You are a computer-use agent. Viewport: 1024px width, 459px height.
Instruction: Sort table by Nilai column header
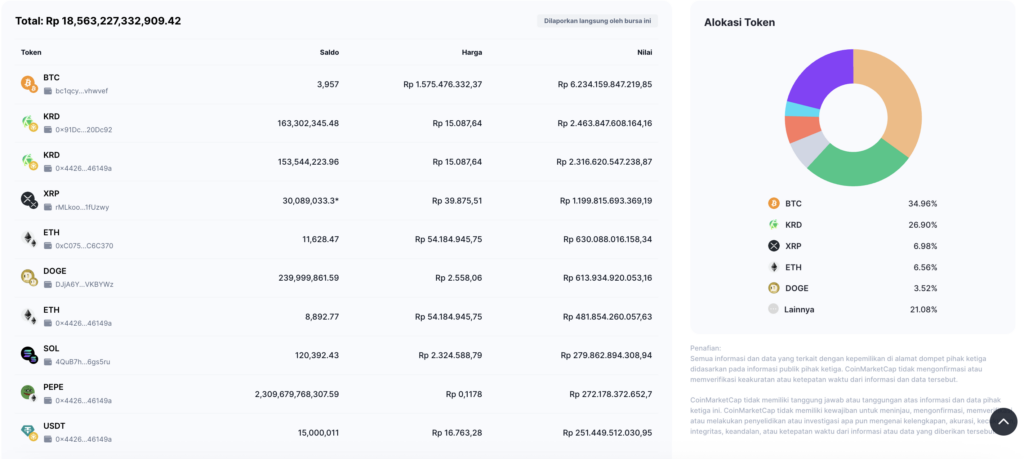646,52
